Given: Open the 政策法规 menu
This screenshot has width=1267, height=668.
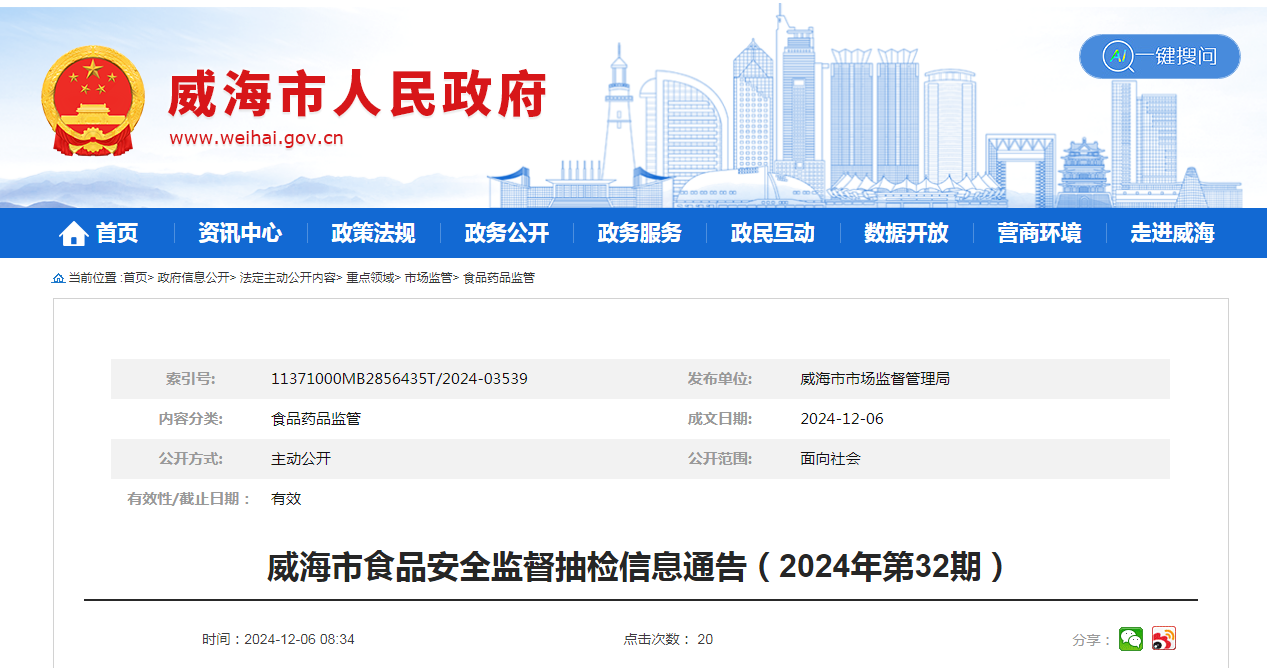Looking at the screenshot, I should click(x=373, y=234).
